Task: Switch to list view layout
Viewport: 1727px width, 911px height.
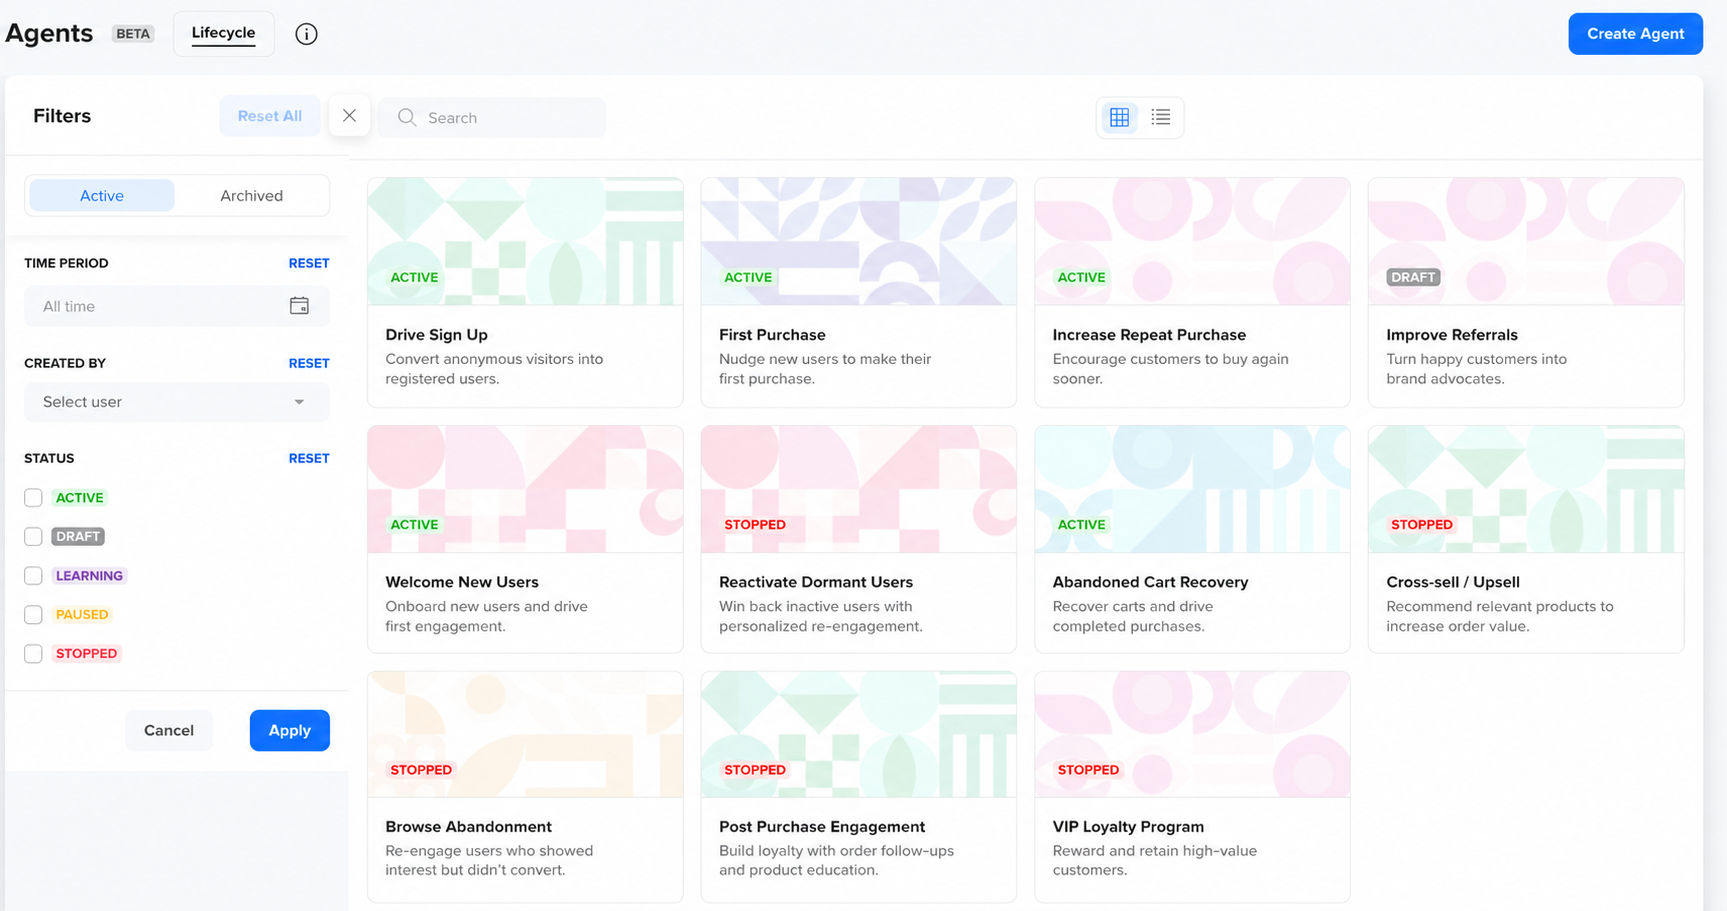Action: tap(1160, 117)
